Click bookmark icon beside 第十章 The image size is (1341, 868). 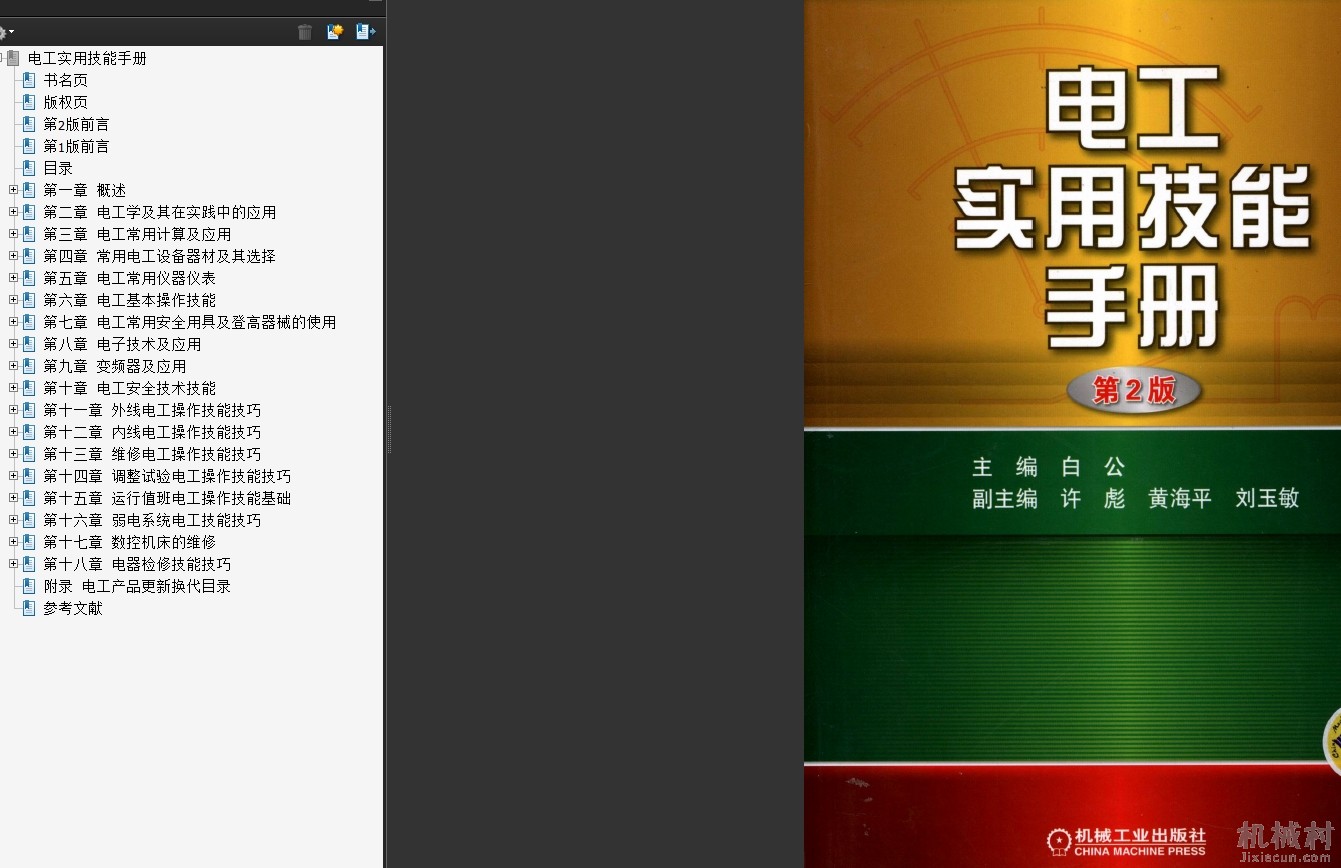[x=29, y=388]
